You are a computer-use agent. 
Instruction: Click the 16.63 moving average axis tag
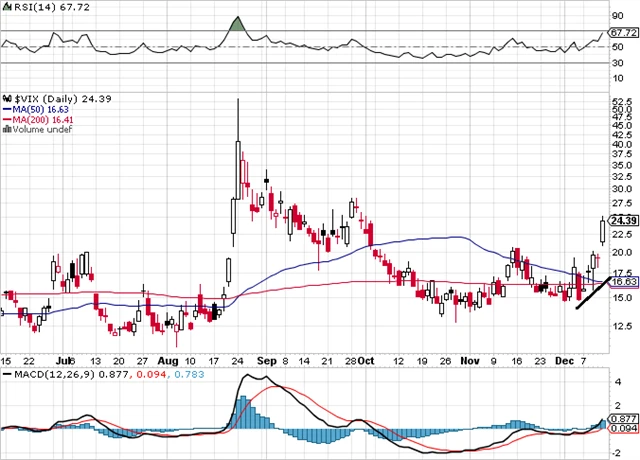coord(624,283)
